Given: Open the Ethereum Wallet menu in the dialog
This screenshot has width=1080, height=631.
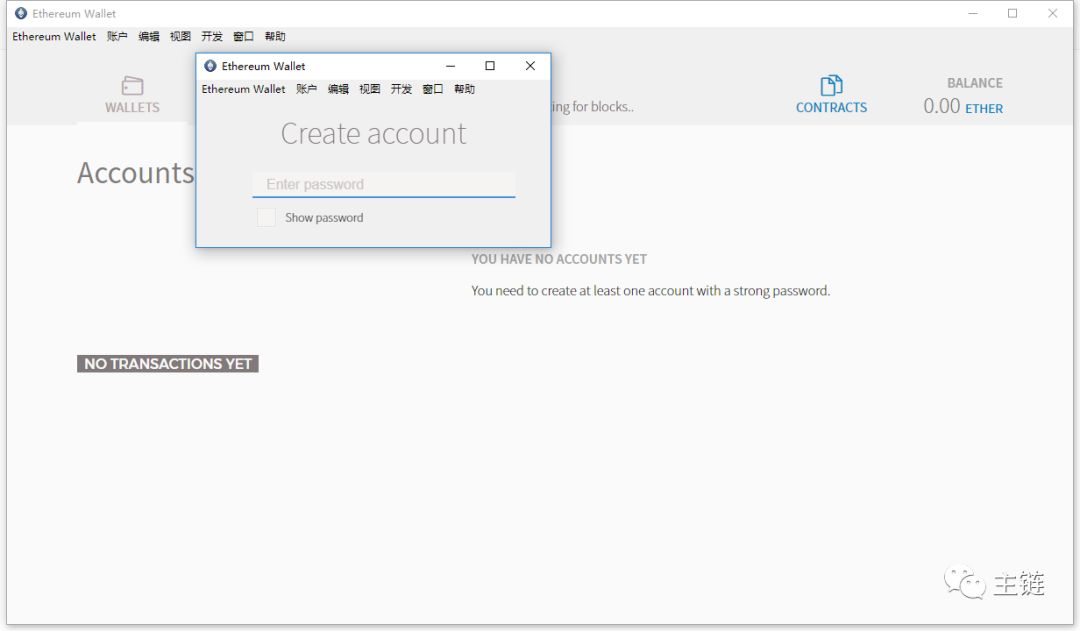Looking at the screenshot, I should point(243,89).
